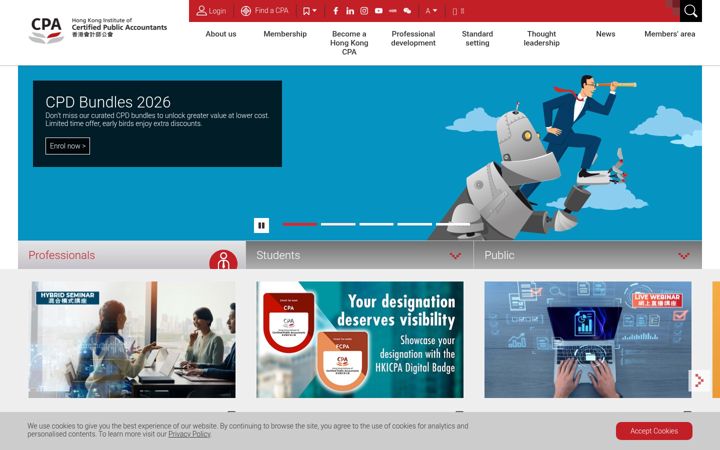This screenshot has width=720, height=450.
Task: Open the HKICPA Digital Badge card
Action: [x=360, y=340]
